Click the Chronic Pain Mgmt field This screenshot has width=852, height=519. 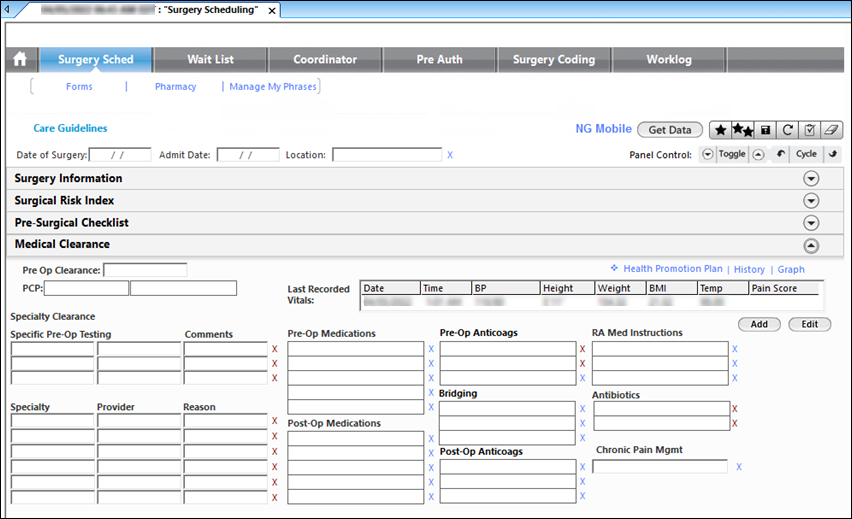(660, 466)
